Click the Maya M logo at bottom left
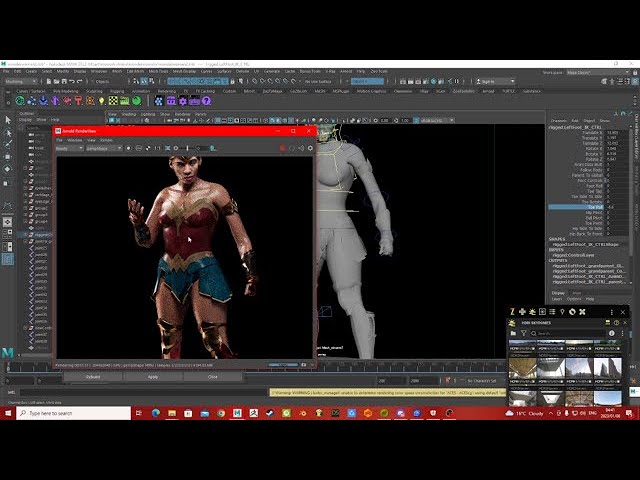 8,352
